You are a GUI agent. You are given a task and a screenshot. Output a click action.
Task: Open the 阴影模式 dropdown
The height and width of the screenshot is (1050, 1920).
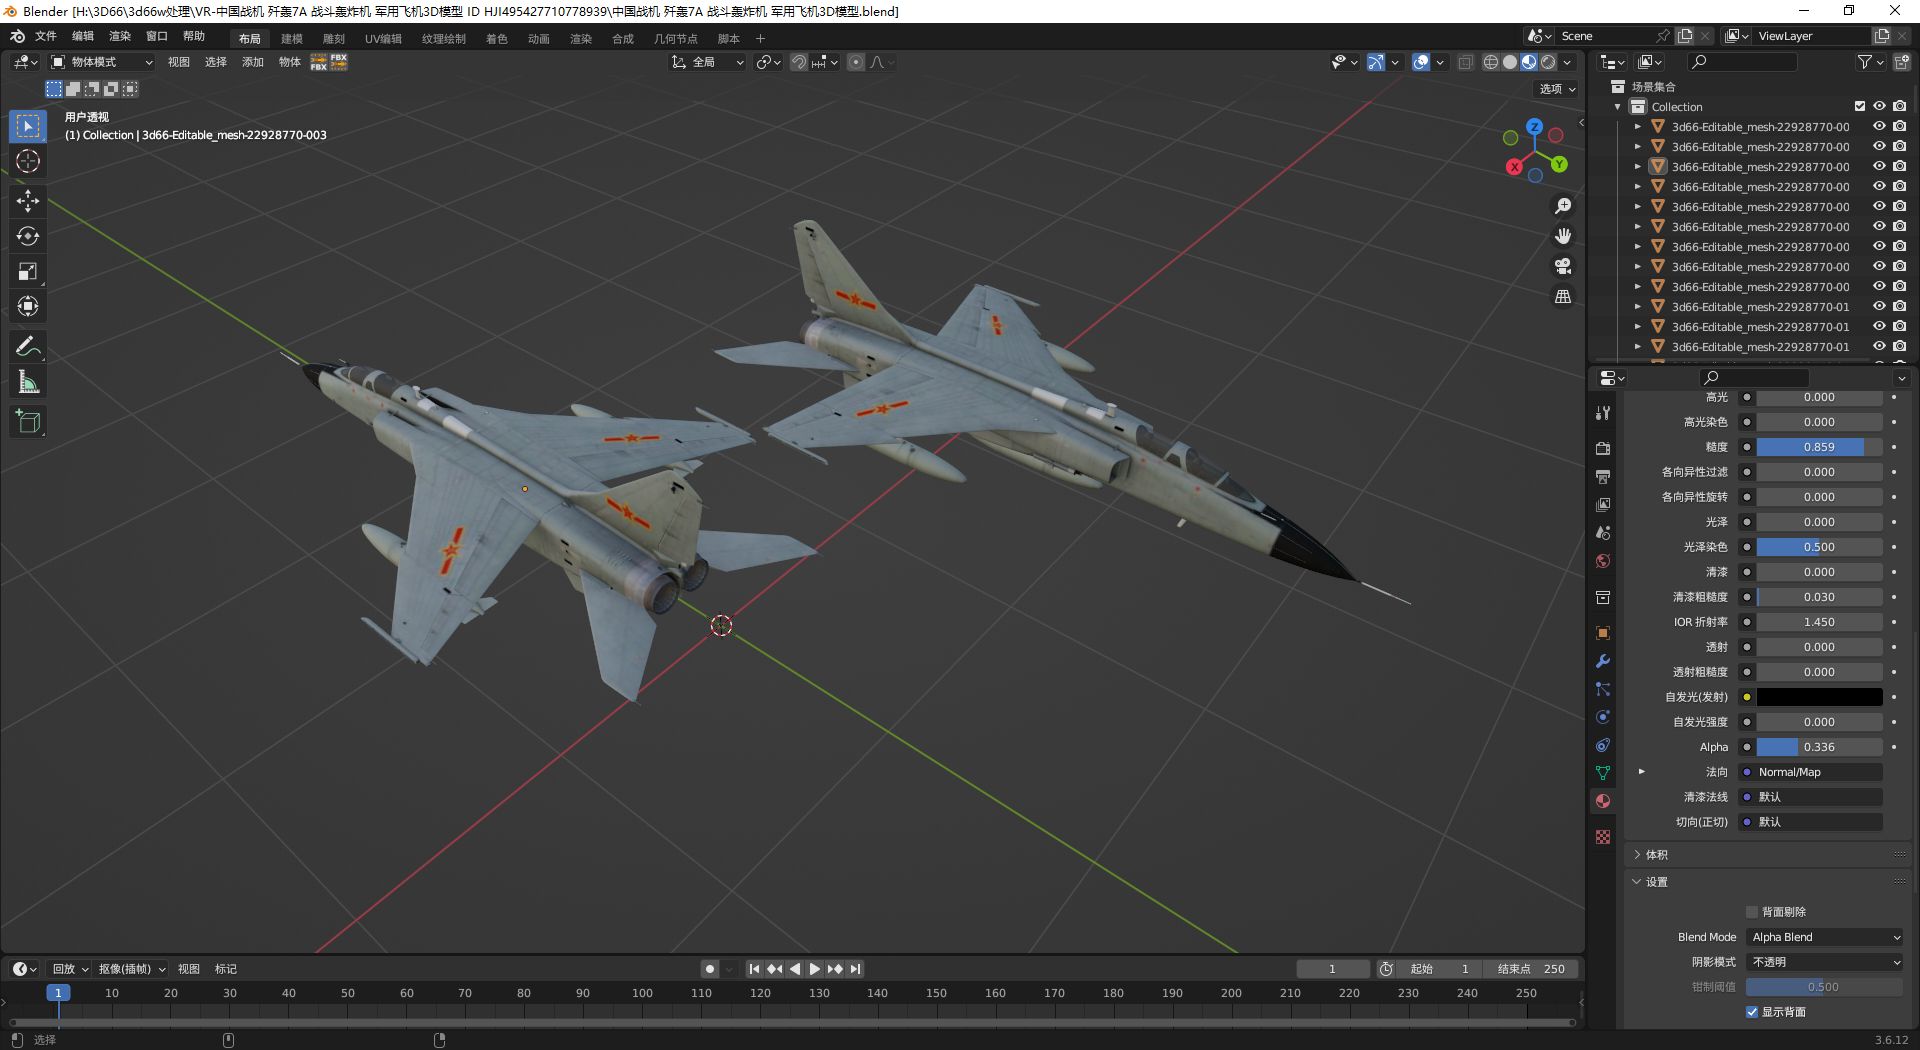1825,962
